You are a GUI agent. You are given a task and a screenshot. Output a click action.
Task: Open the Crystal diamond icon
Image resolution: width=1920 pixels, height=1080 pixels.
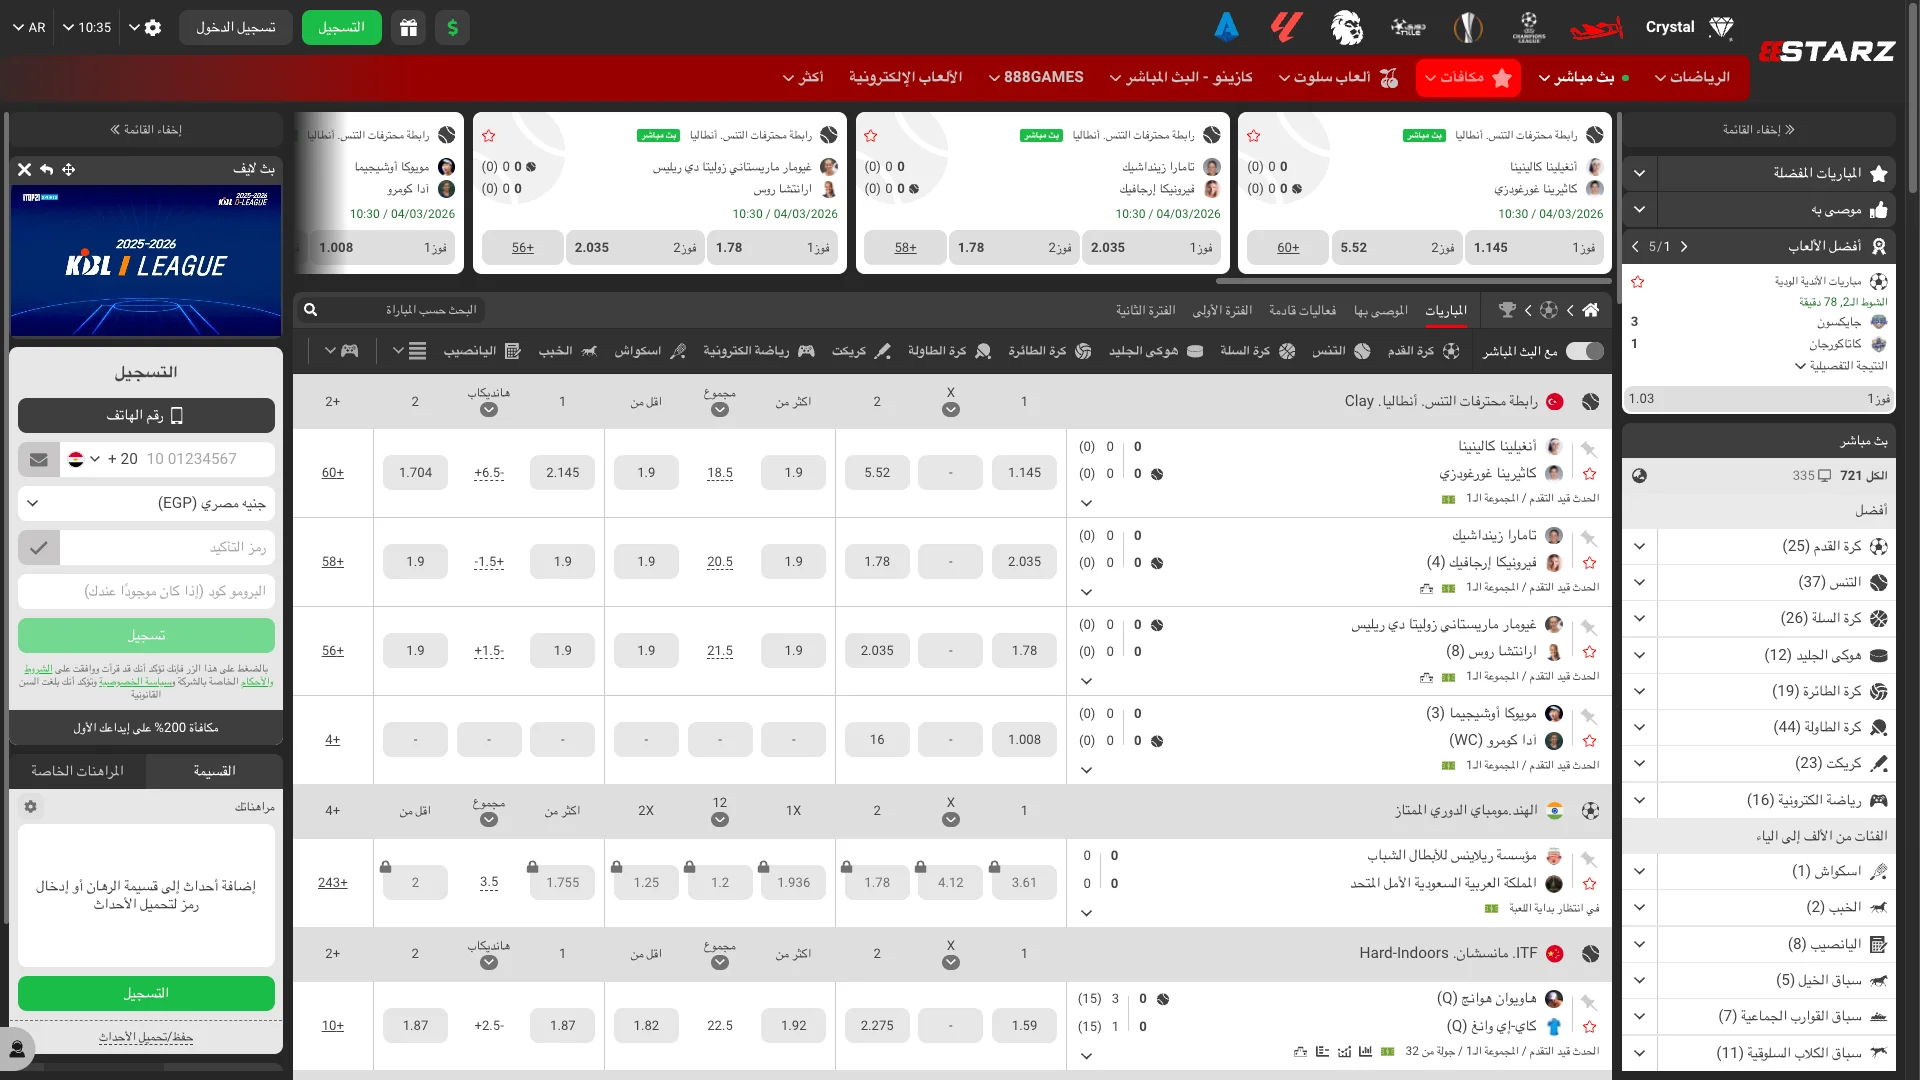coord(1721,28)
